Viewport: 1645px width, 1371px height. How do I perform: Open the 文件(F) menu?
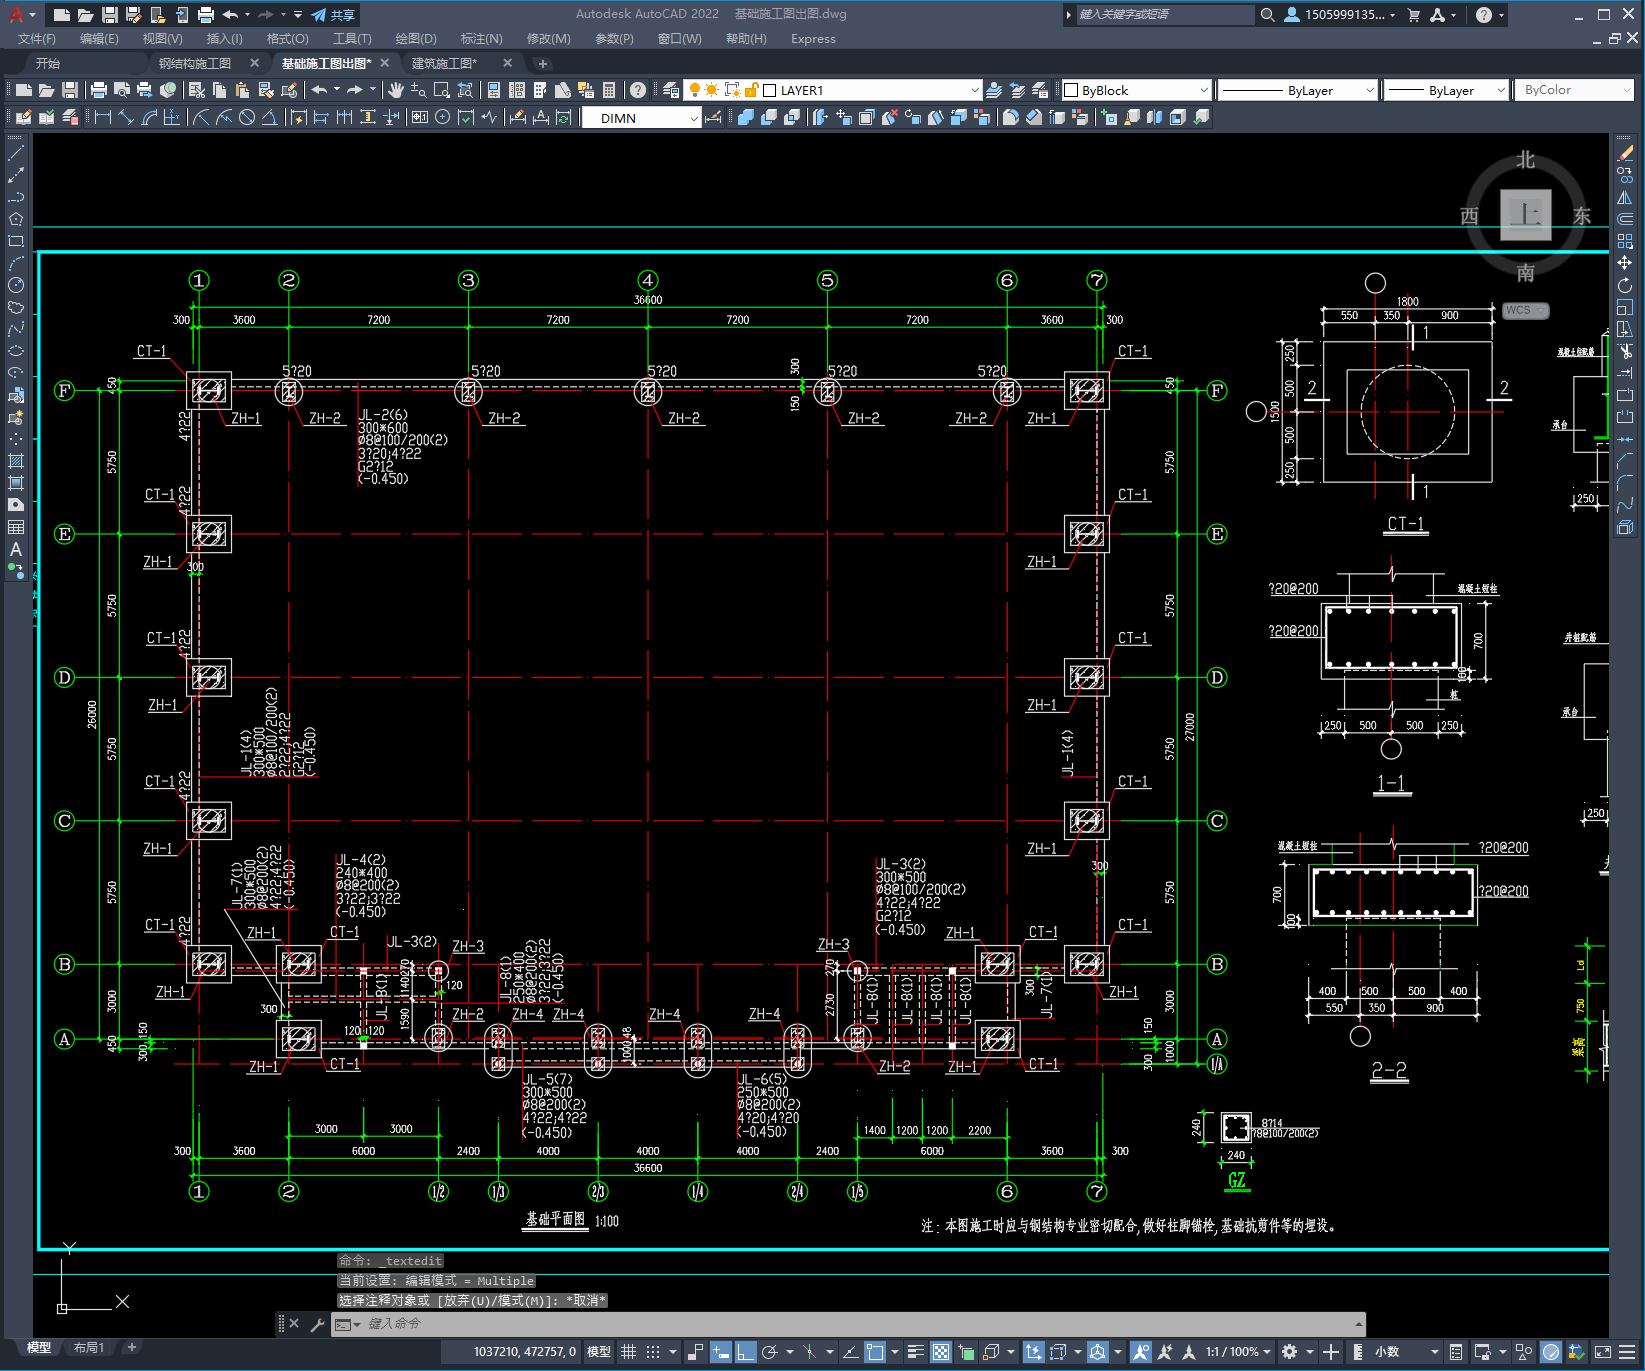tap(37, 39)
